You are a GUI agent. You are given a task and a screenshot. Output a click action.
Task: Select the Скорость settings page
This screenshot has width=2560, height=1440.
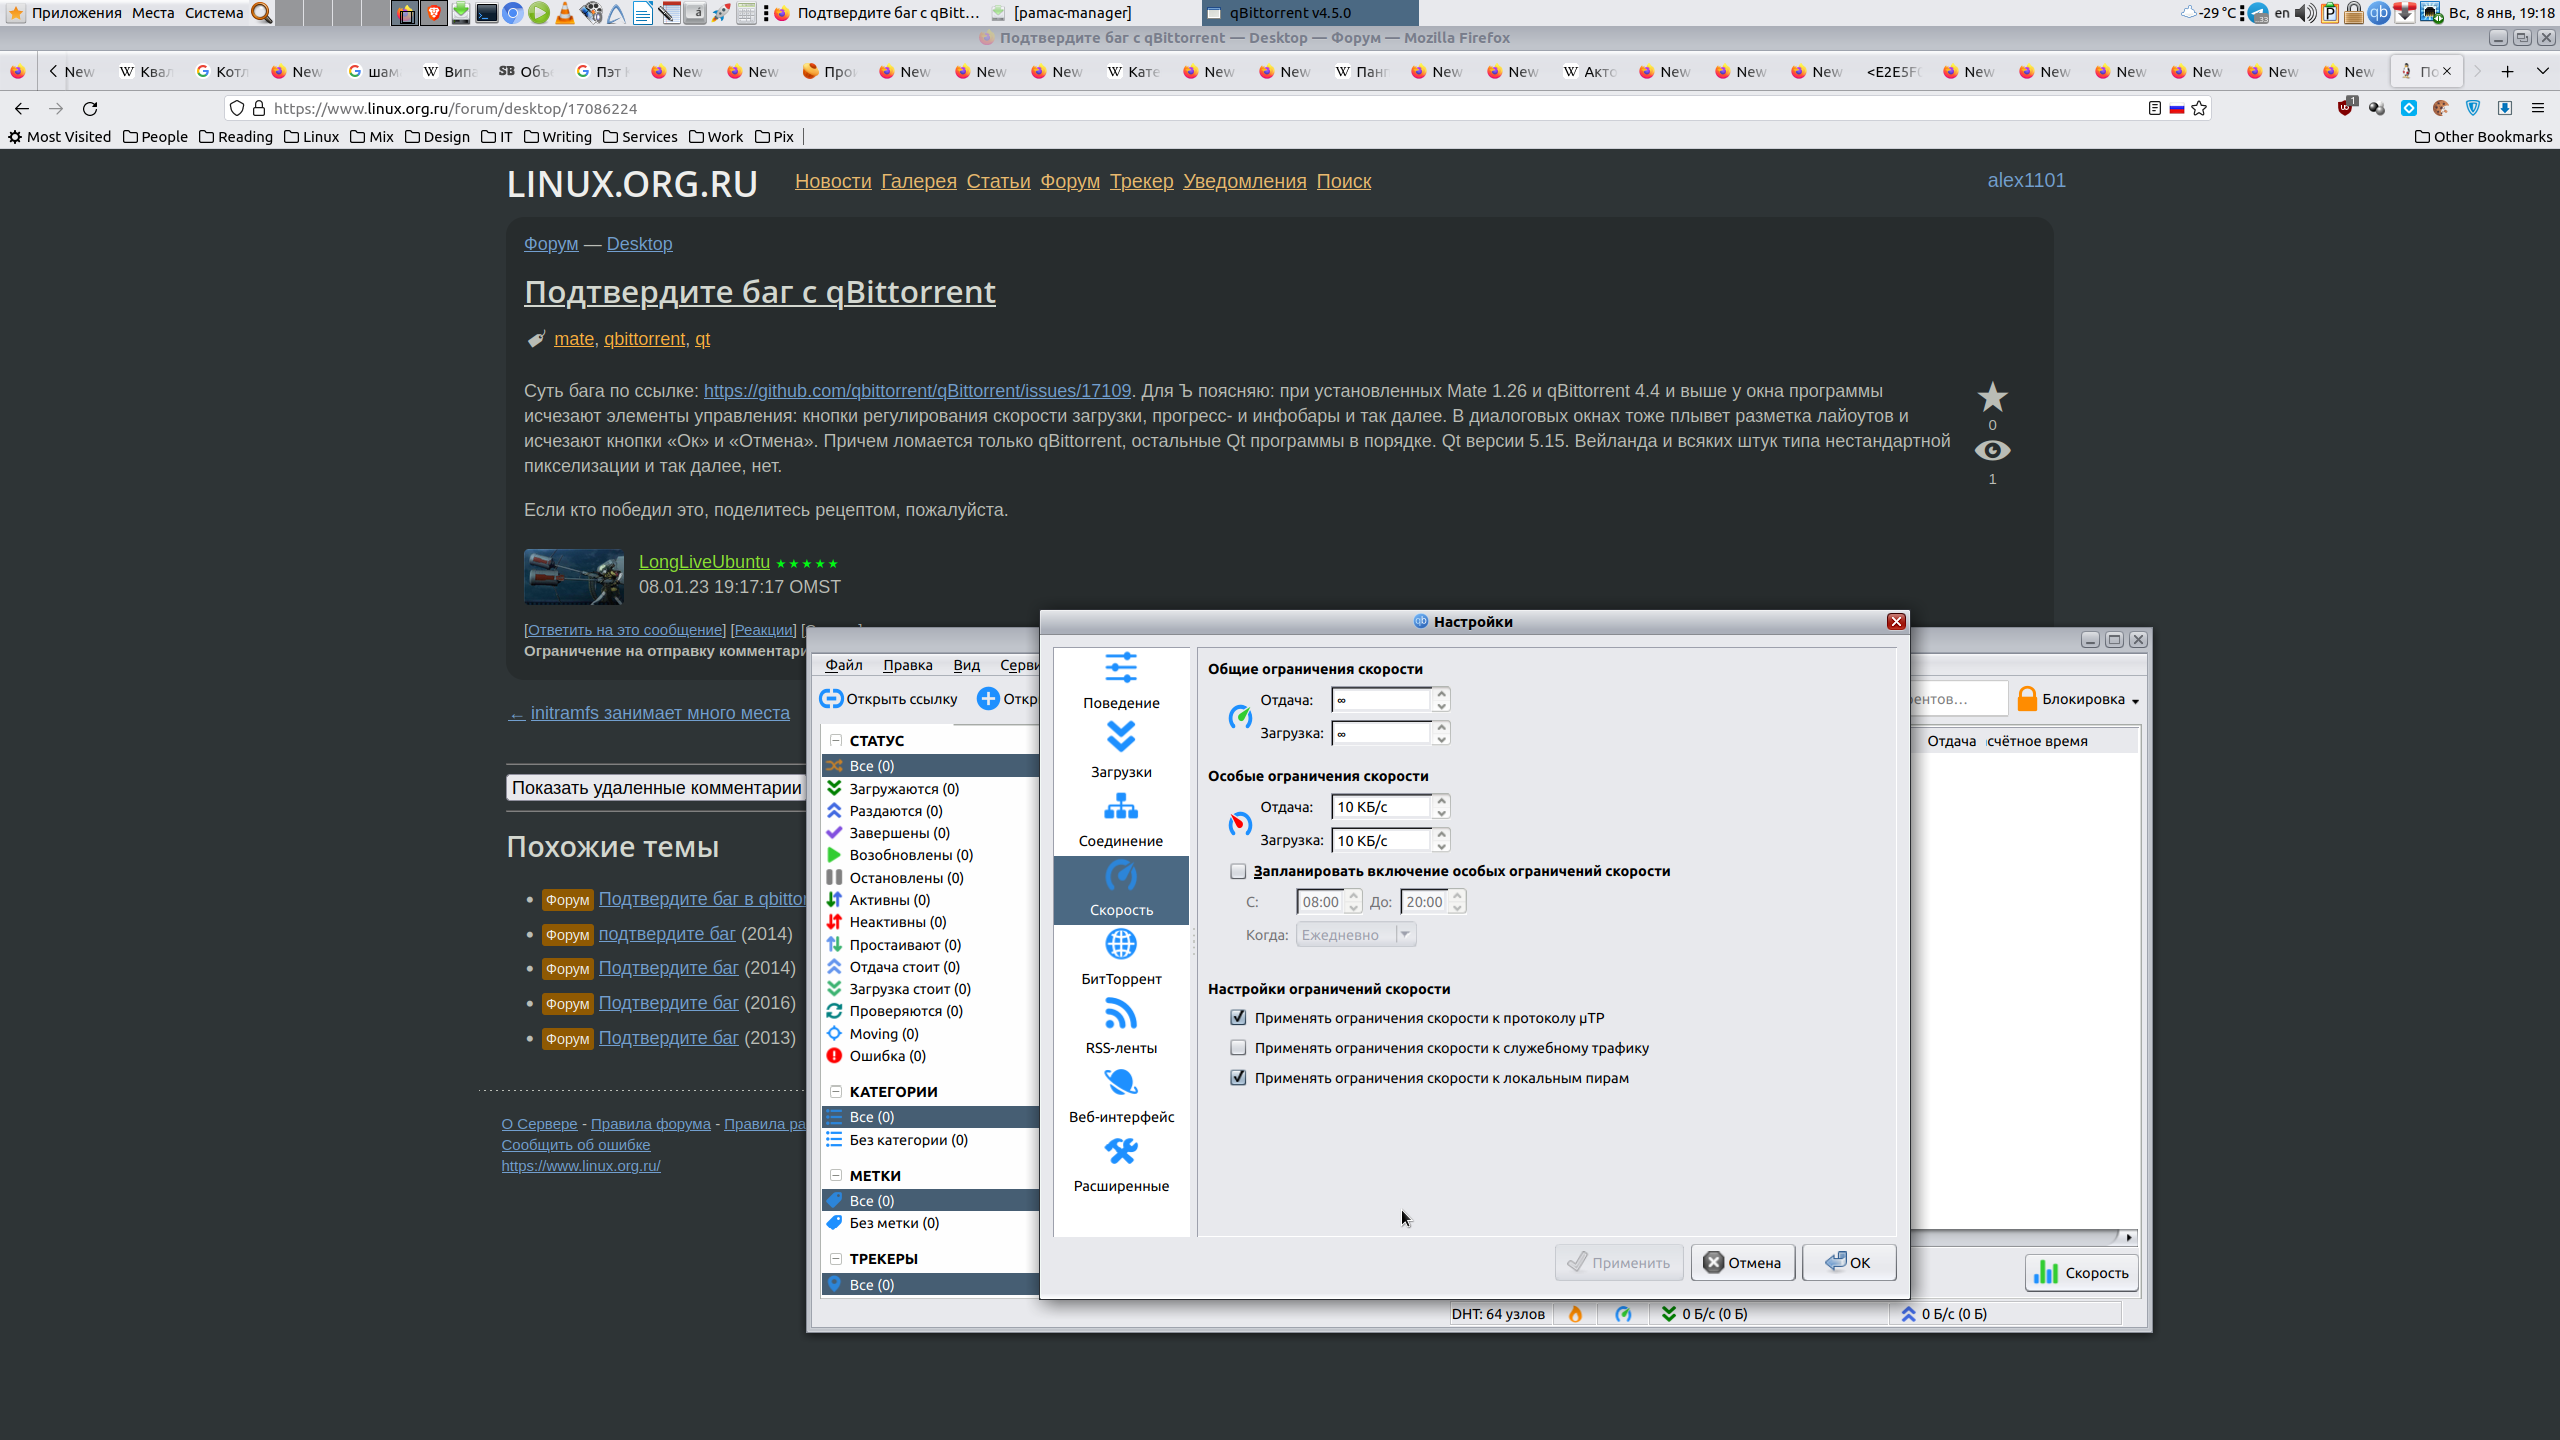click(x=1121, y=890)
